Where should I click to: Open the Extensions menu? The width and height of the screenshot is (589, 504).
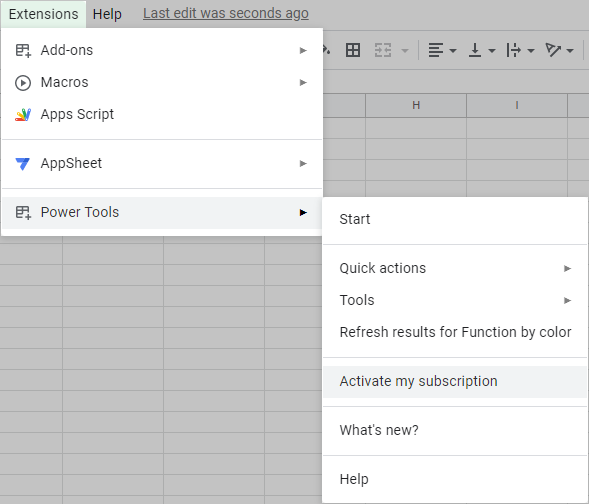[43, 14]
